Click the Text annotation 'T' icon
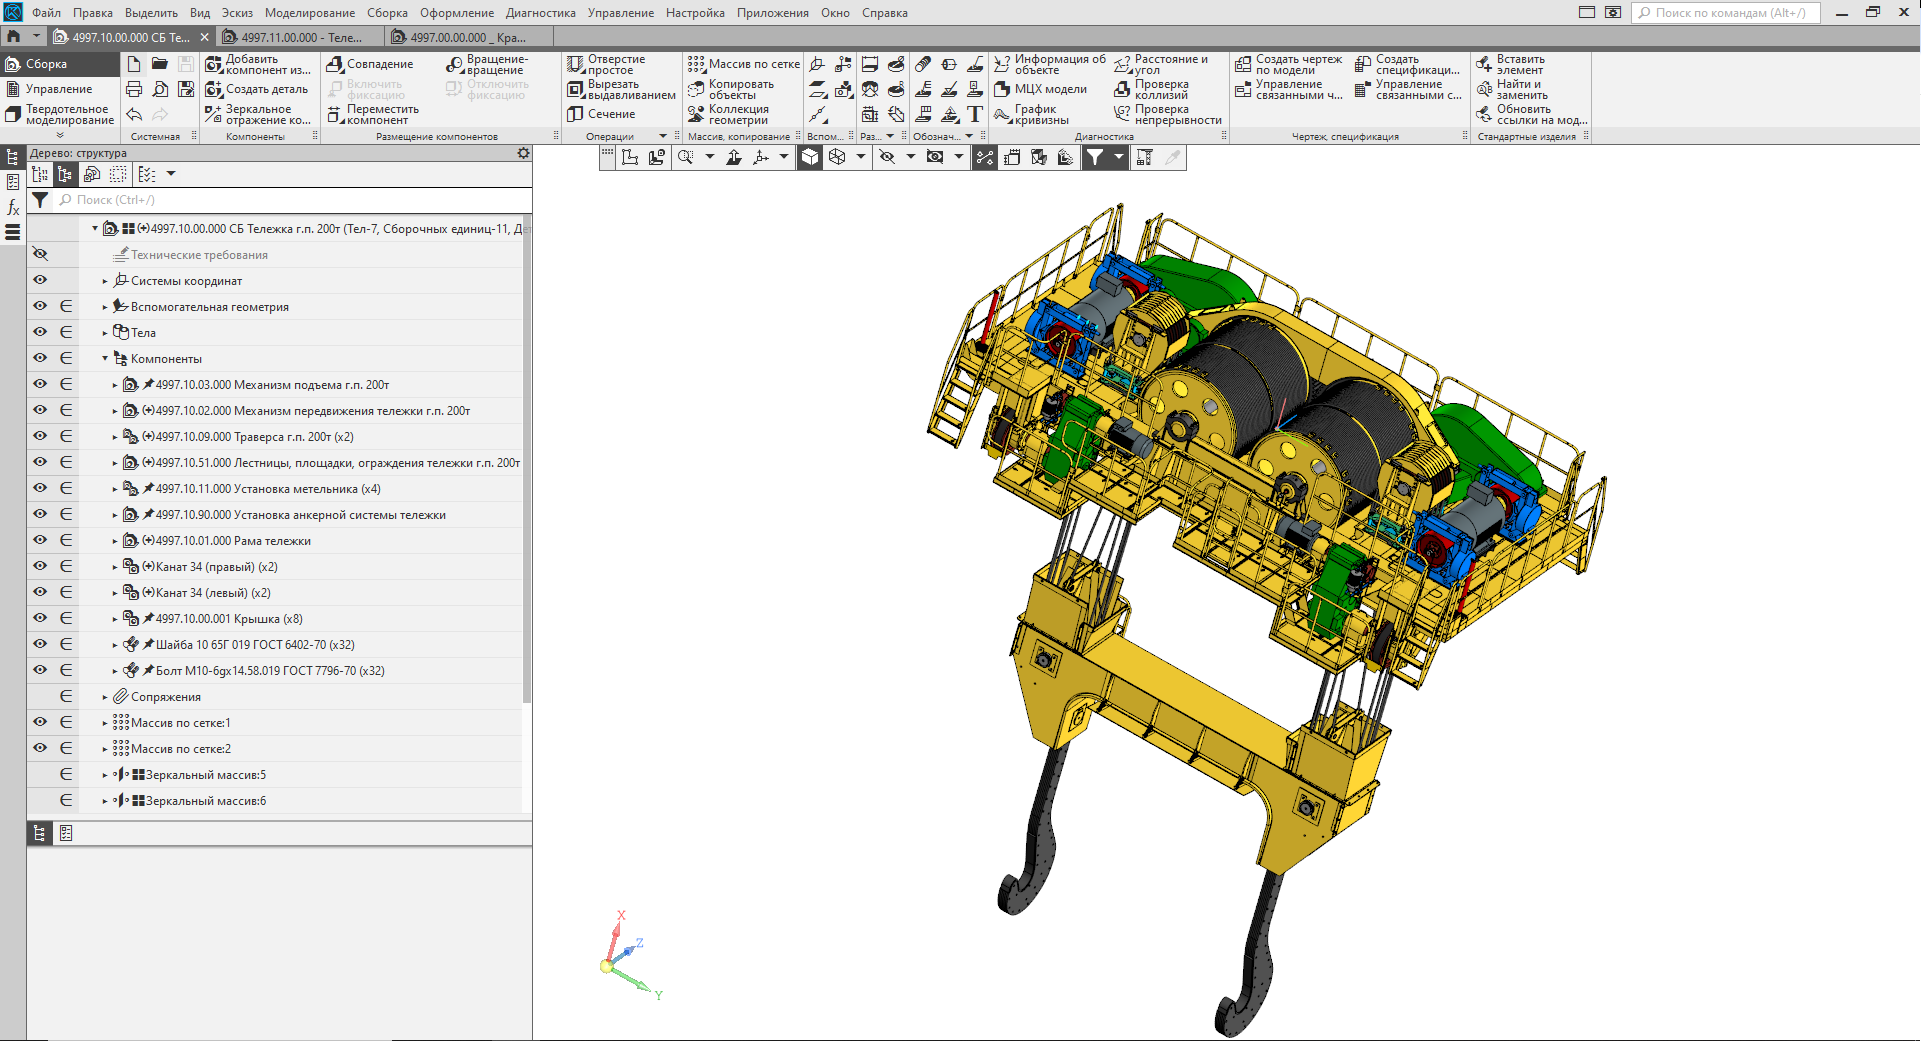The width and height of the screenshot is (1921, 1041). (975, 114)
